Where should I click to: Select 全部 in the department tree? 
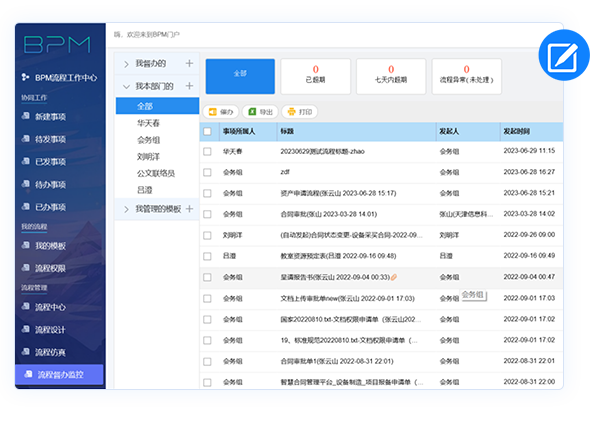coord(157,106)
